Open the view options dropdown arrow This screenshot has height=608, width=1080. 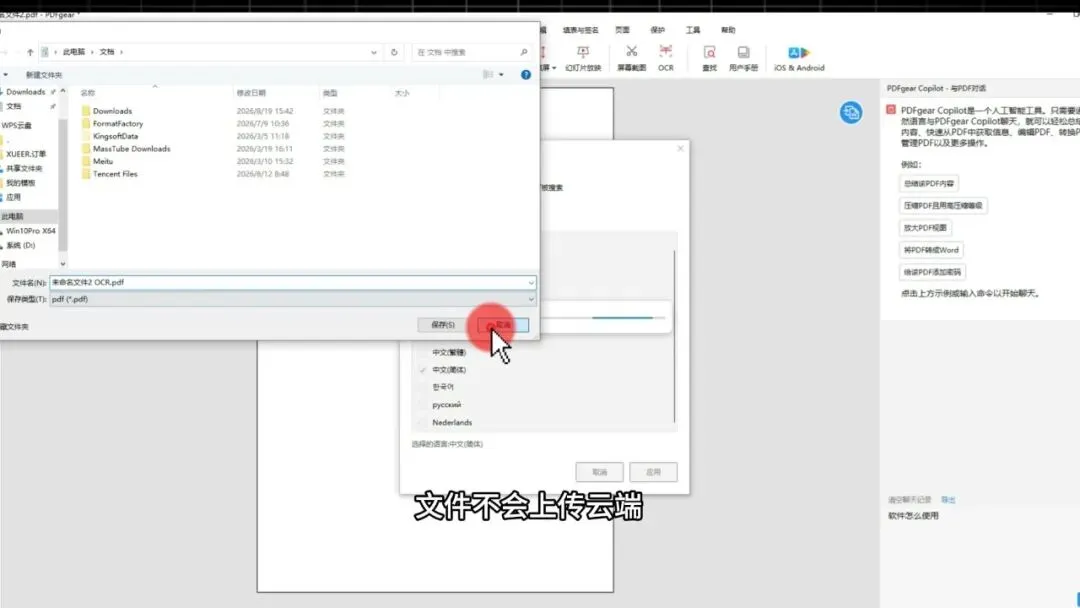(501, 74)
